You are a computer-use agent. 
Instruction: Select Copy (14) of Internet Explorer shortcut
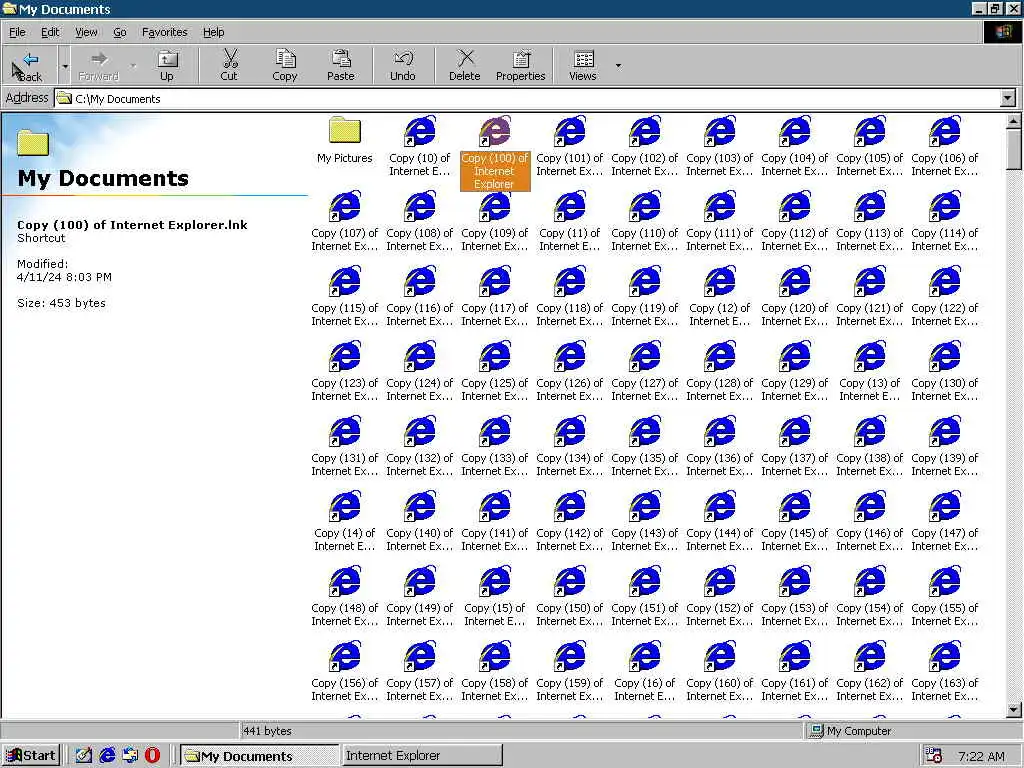point(345,522)
